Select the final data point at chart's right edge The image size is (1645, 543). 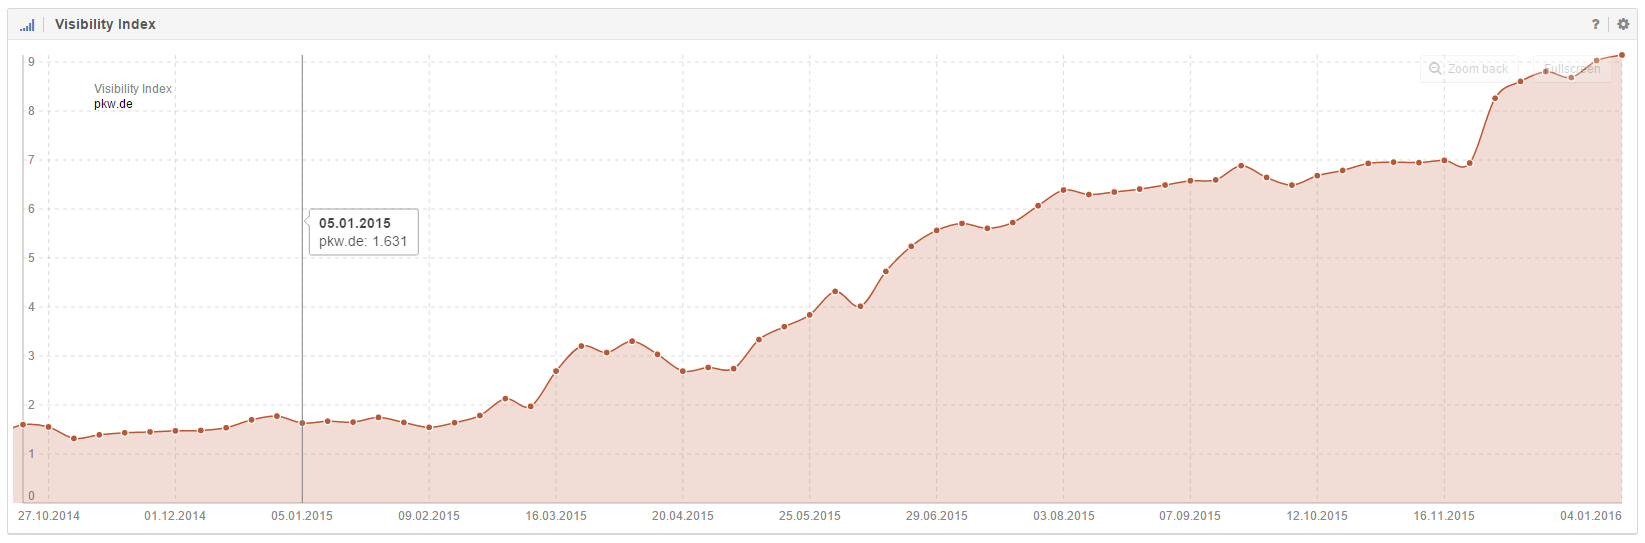click(x=1621, y=55)
